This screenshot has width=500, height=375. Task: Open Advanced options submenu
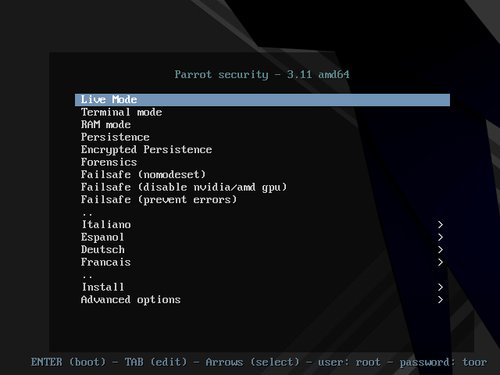tap(262, 300)
